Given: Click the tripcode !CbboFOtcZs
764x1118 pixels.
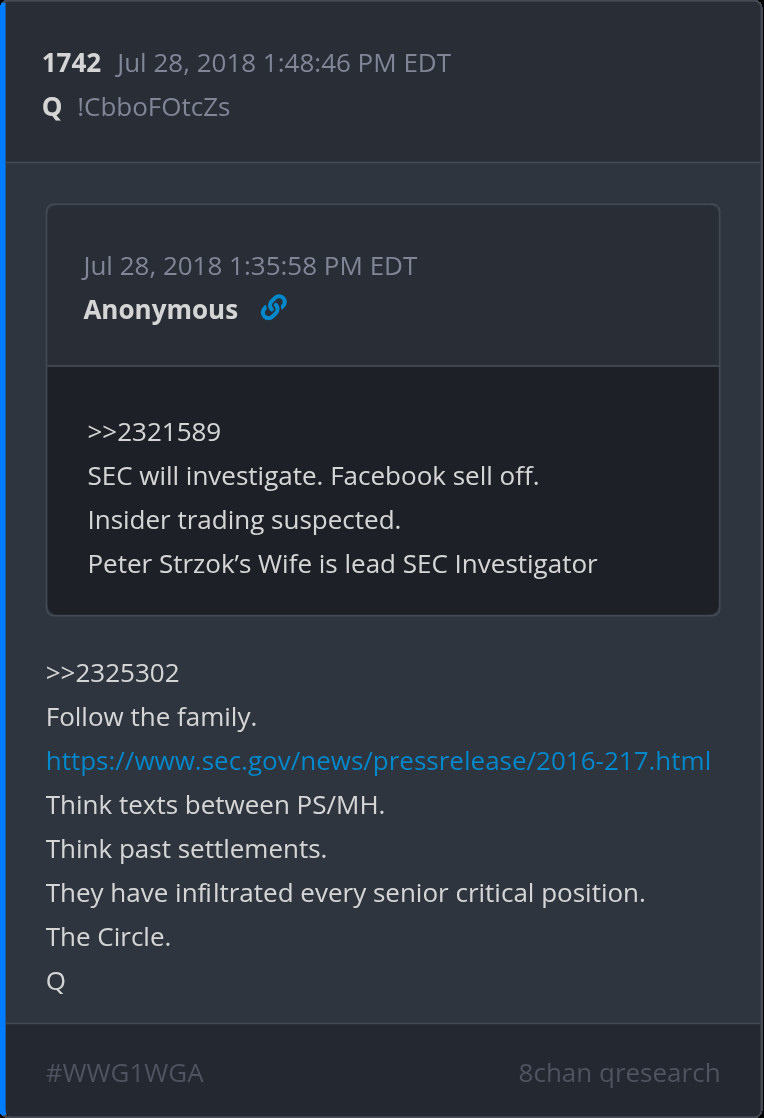Looking at the screenshot, I should coord(153,107).
